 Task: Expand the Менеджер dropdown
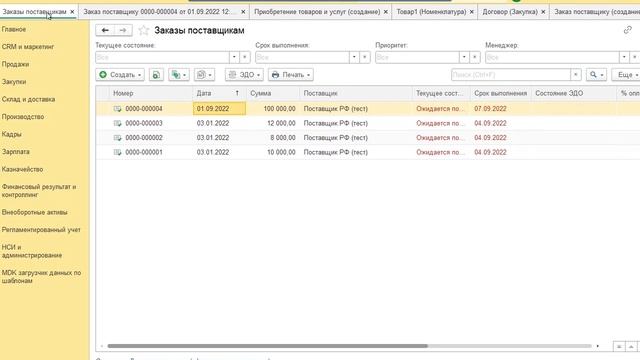[x=624, y=57]
